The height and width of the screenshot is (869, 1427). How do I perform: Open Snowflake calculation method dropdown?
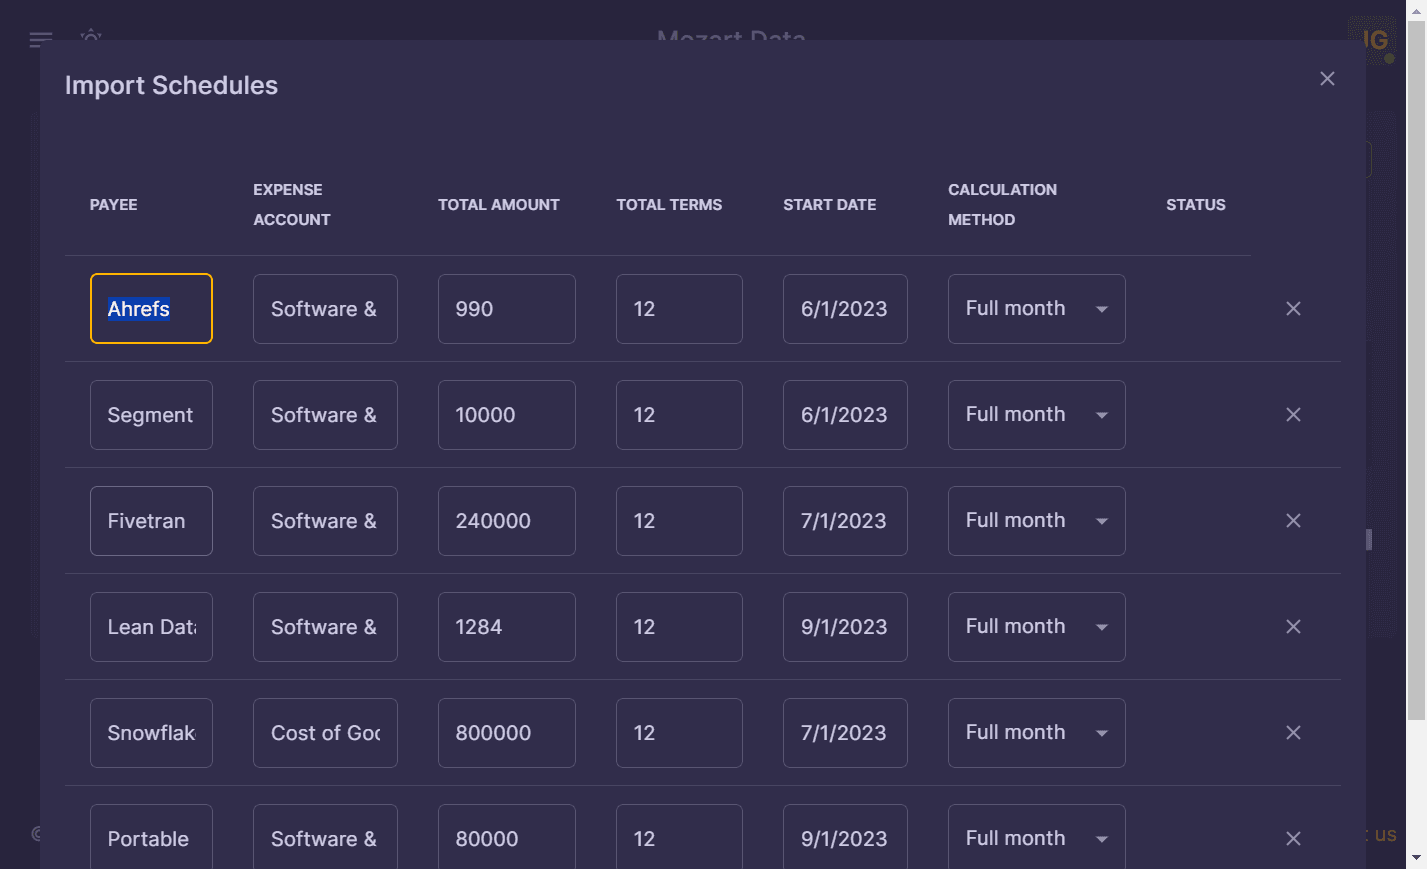click(x=1036, y=733)
